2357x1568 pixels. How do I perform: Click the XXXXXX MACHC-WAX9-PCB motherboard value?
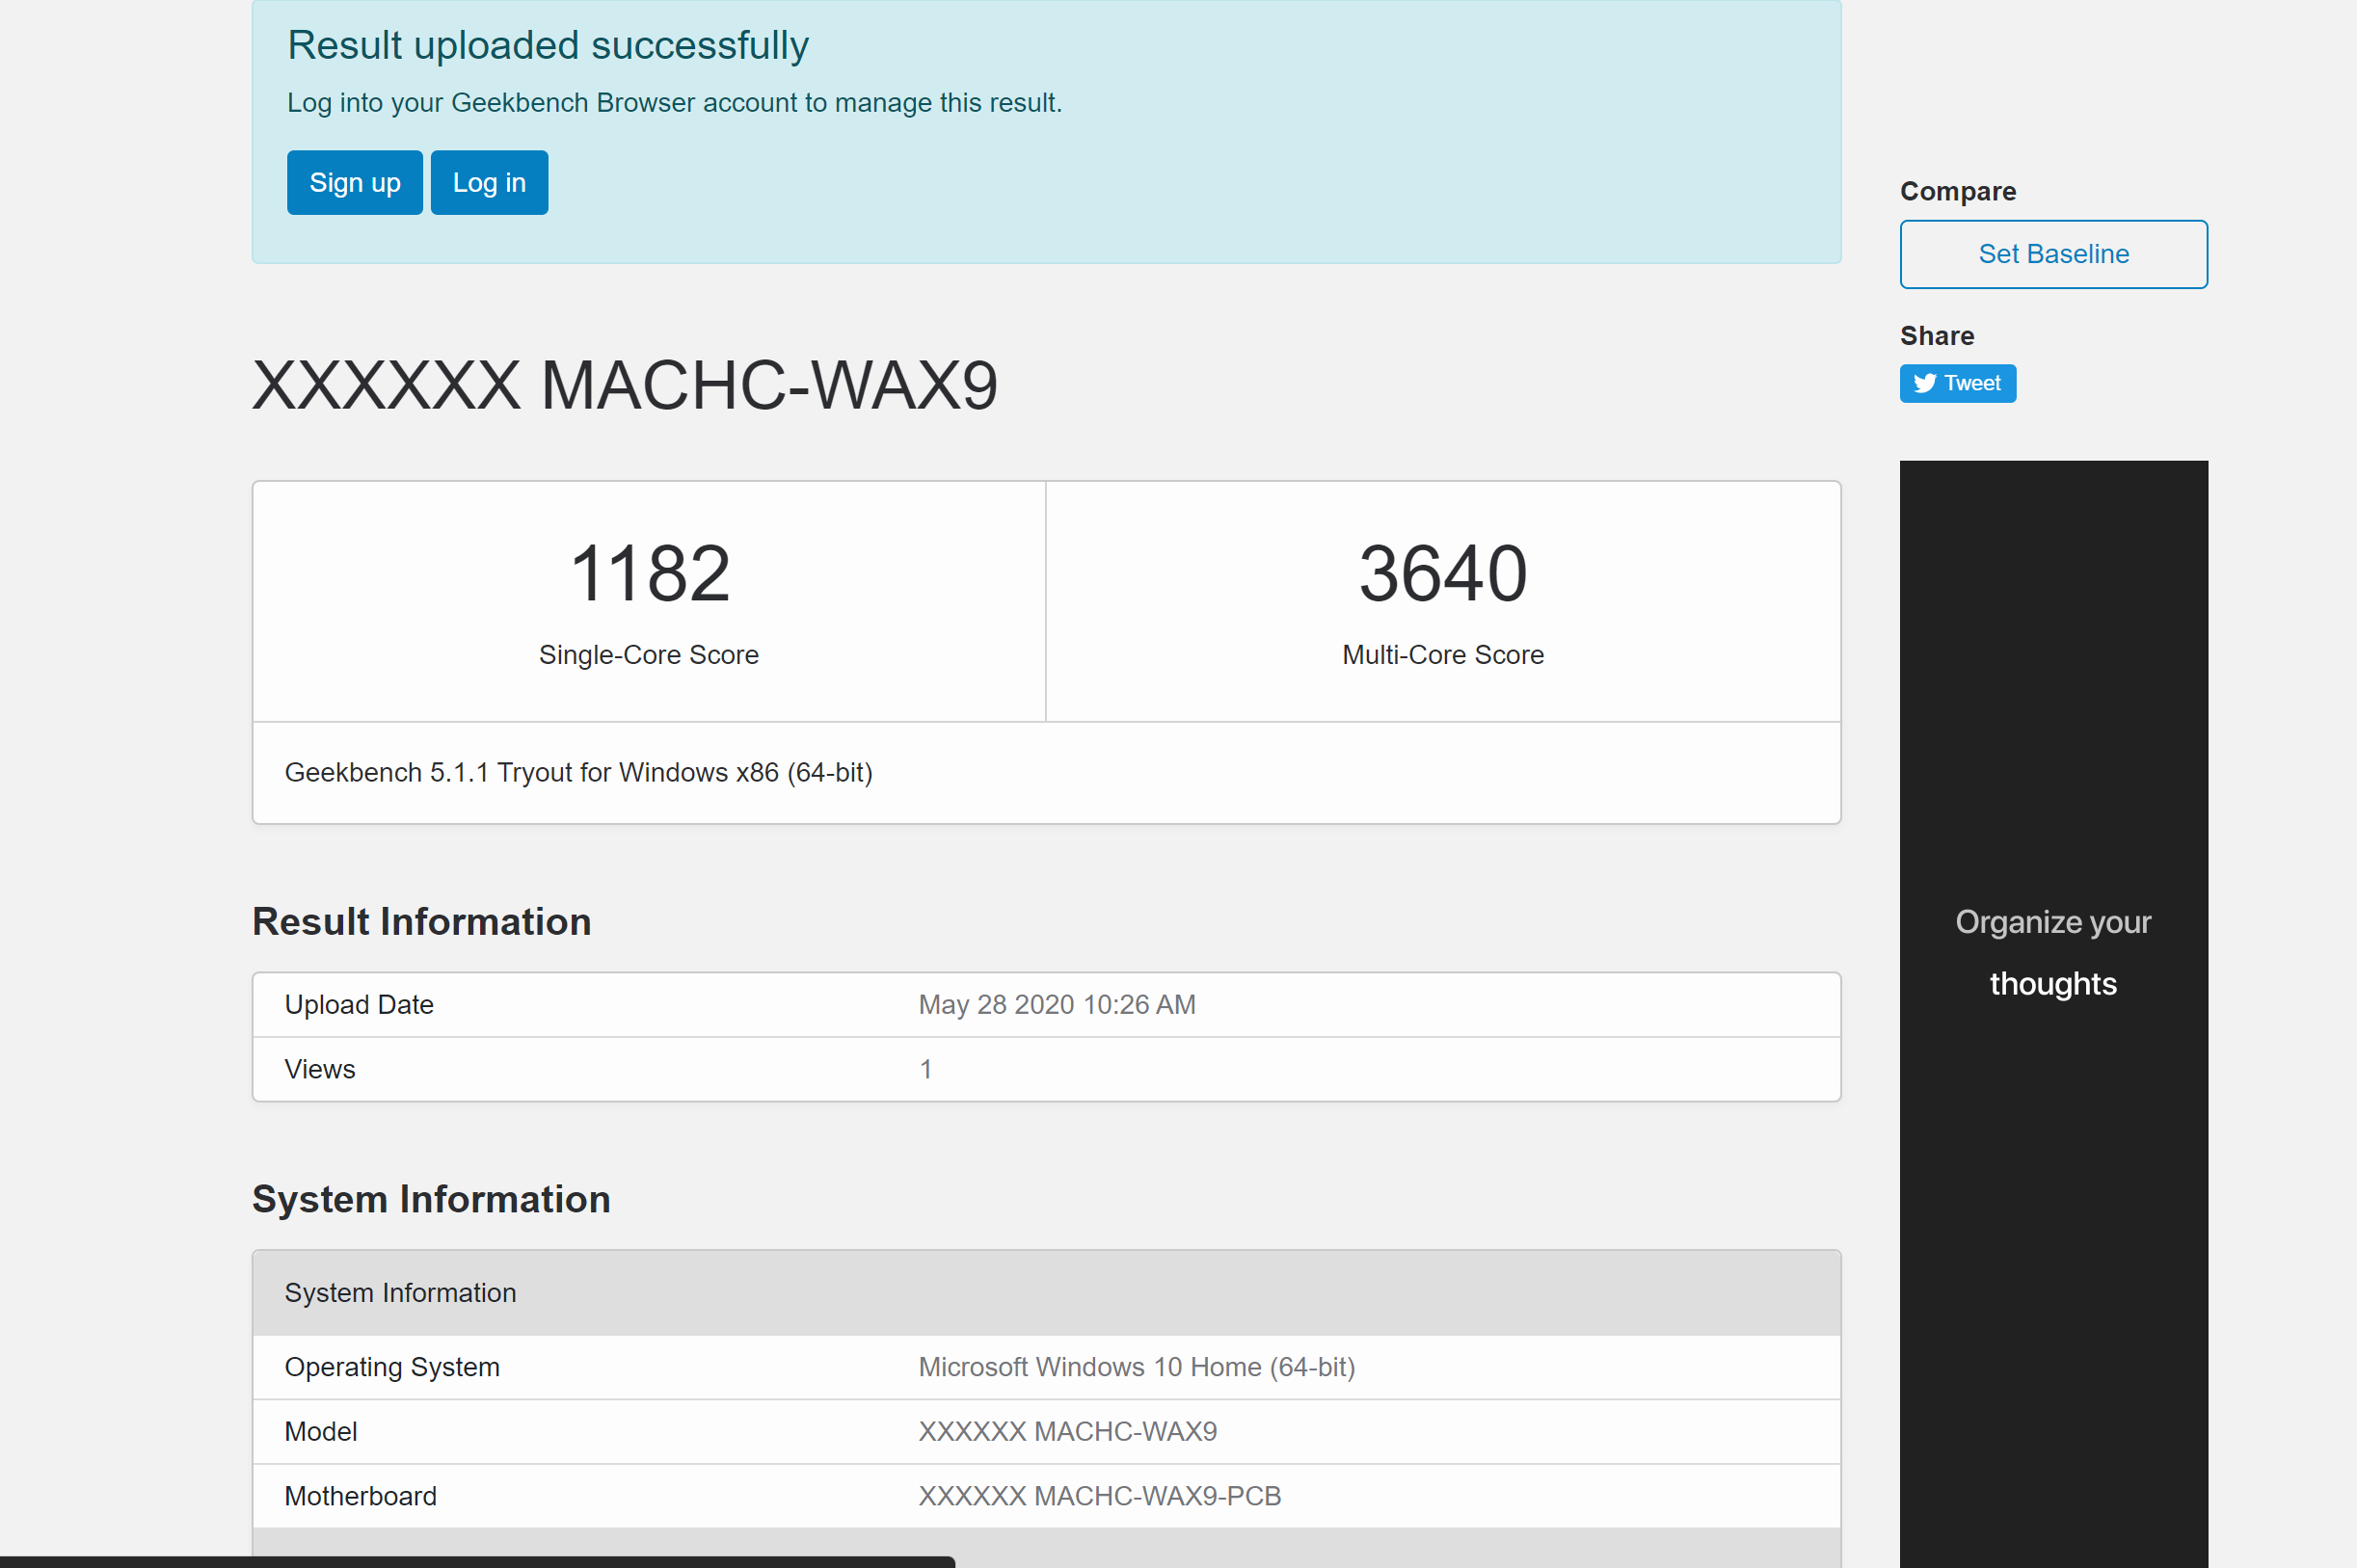pos(1100,1496)
